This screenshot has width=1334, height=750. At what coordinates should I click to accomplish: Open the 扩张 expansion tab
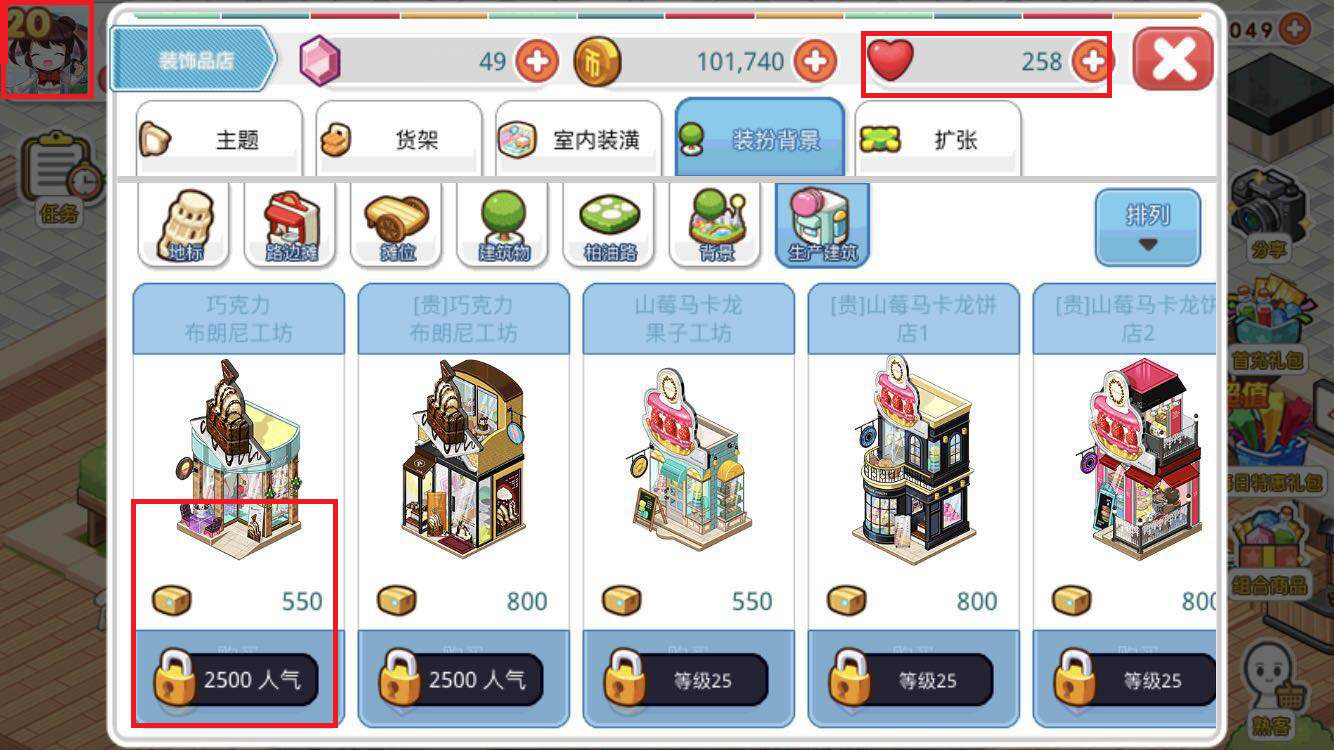coord(938,139)
